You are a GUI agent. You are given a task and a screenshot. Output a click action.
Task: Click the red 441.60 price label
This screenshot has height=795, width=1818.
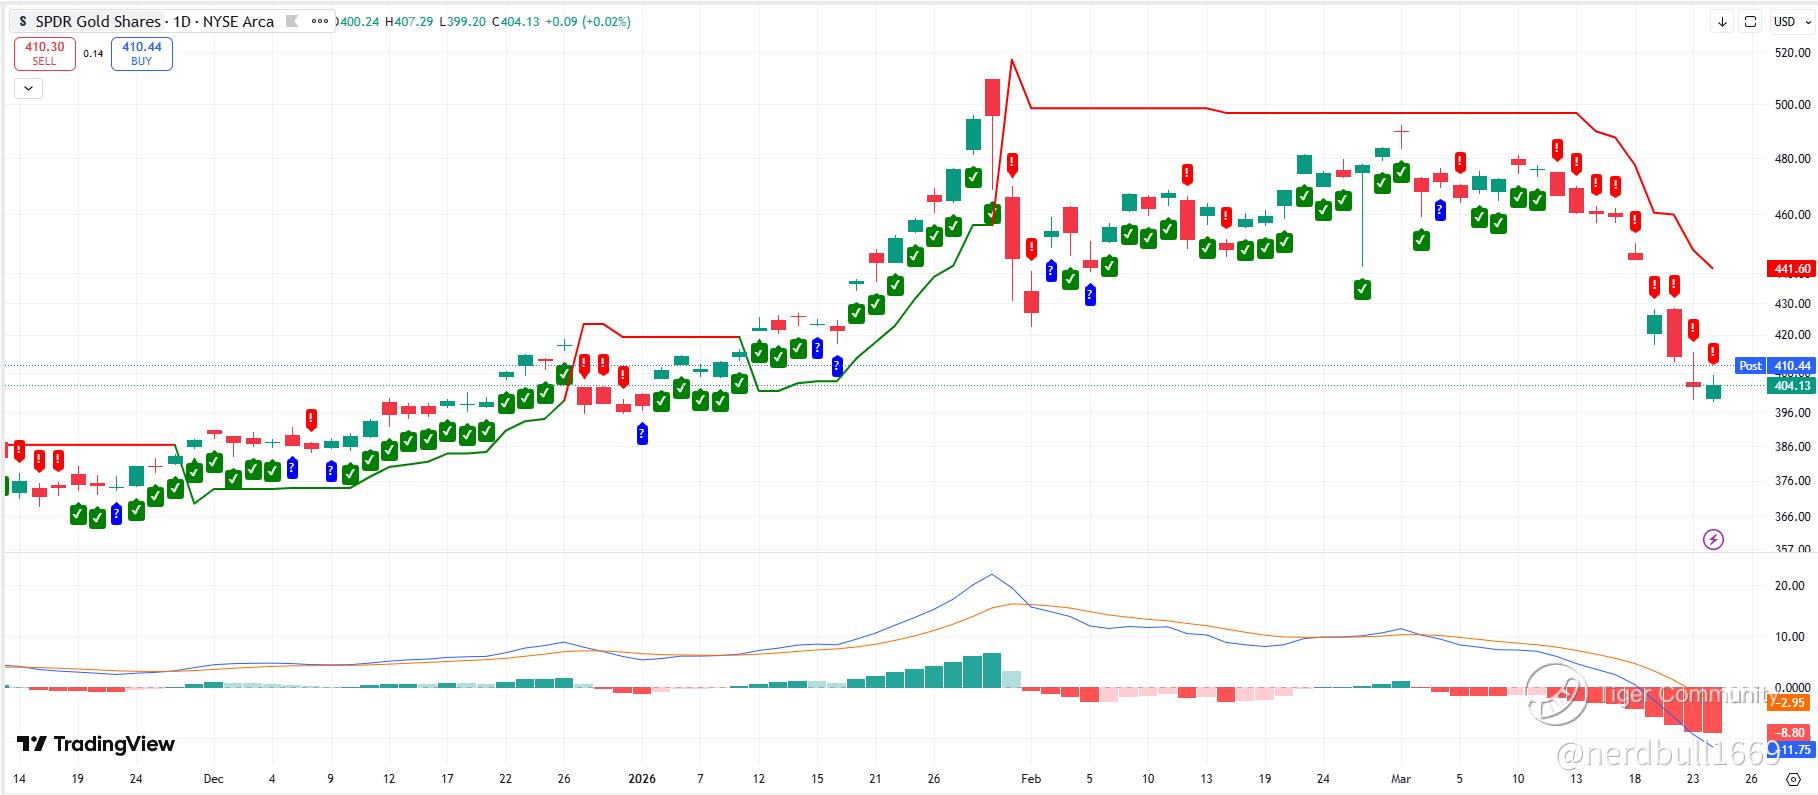[x=1791, y=268]
